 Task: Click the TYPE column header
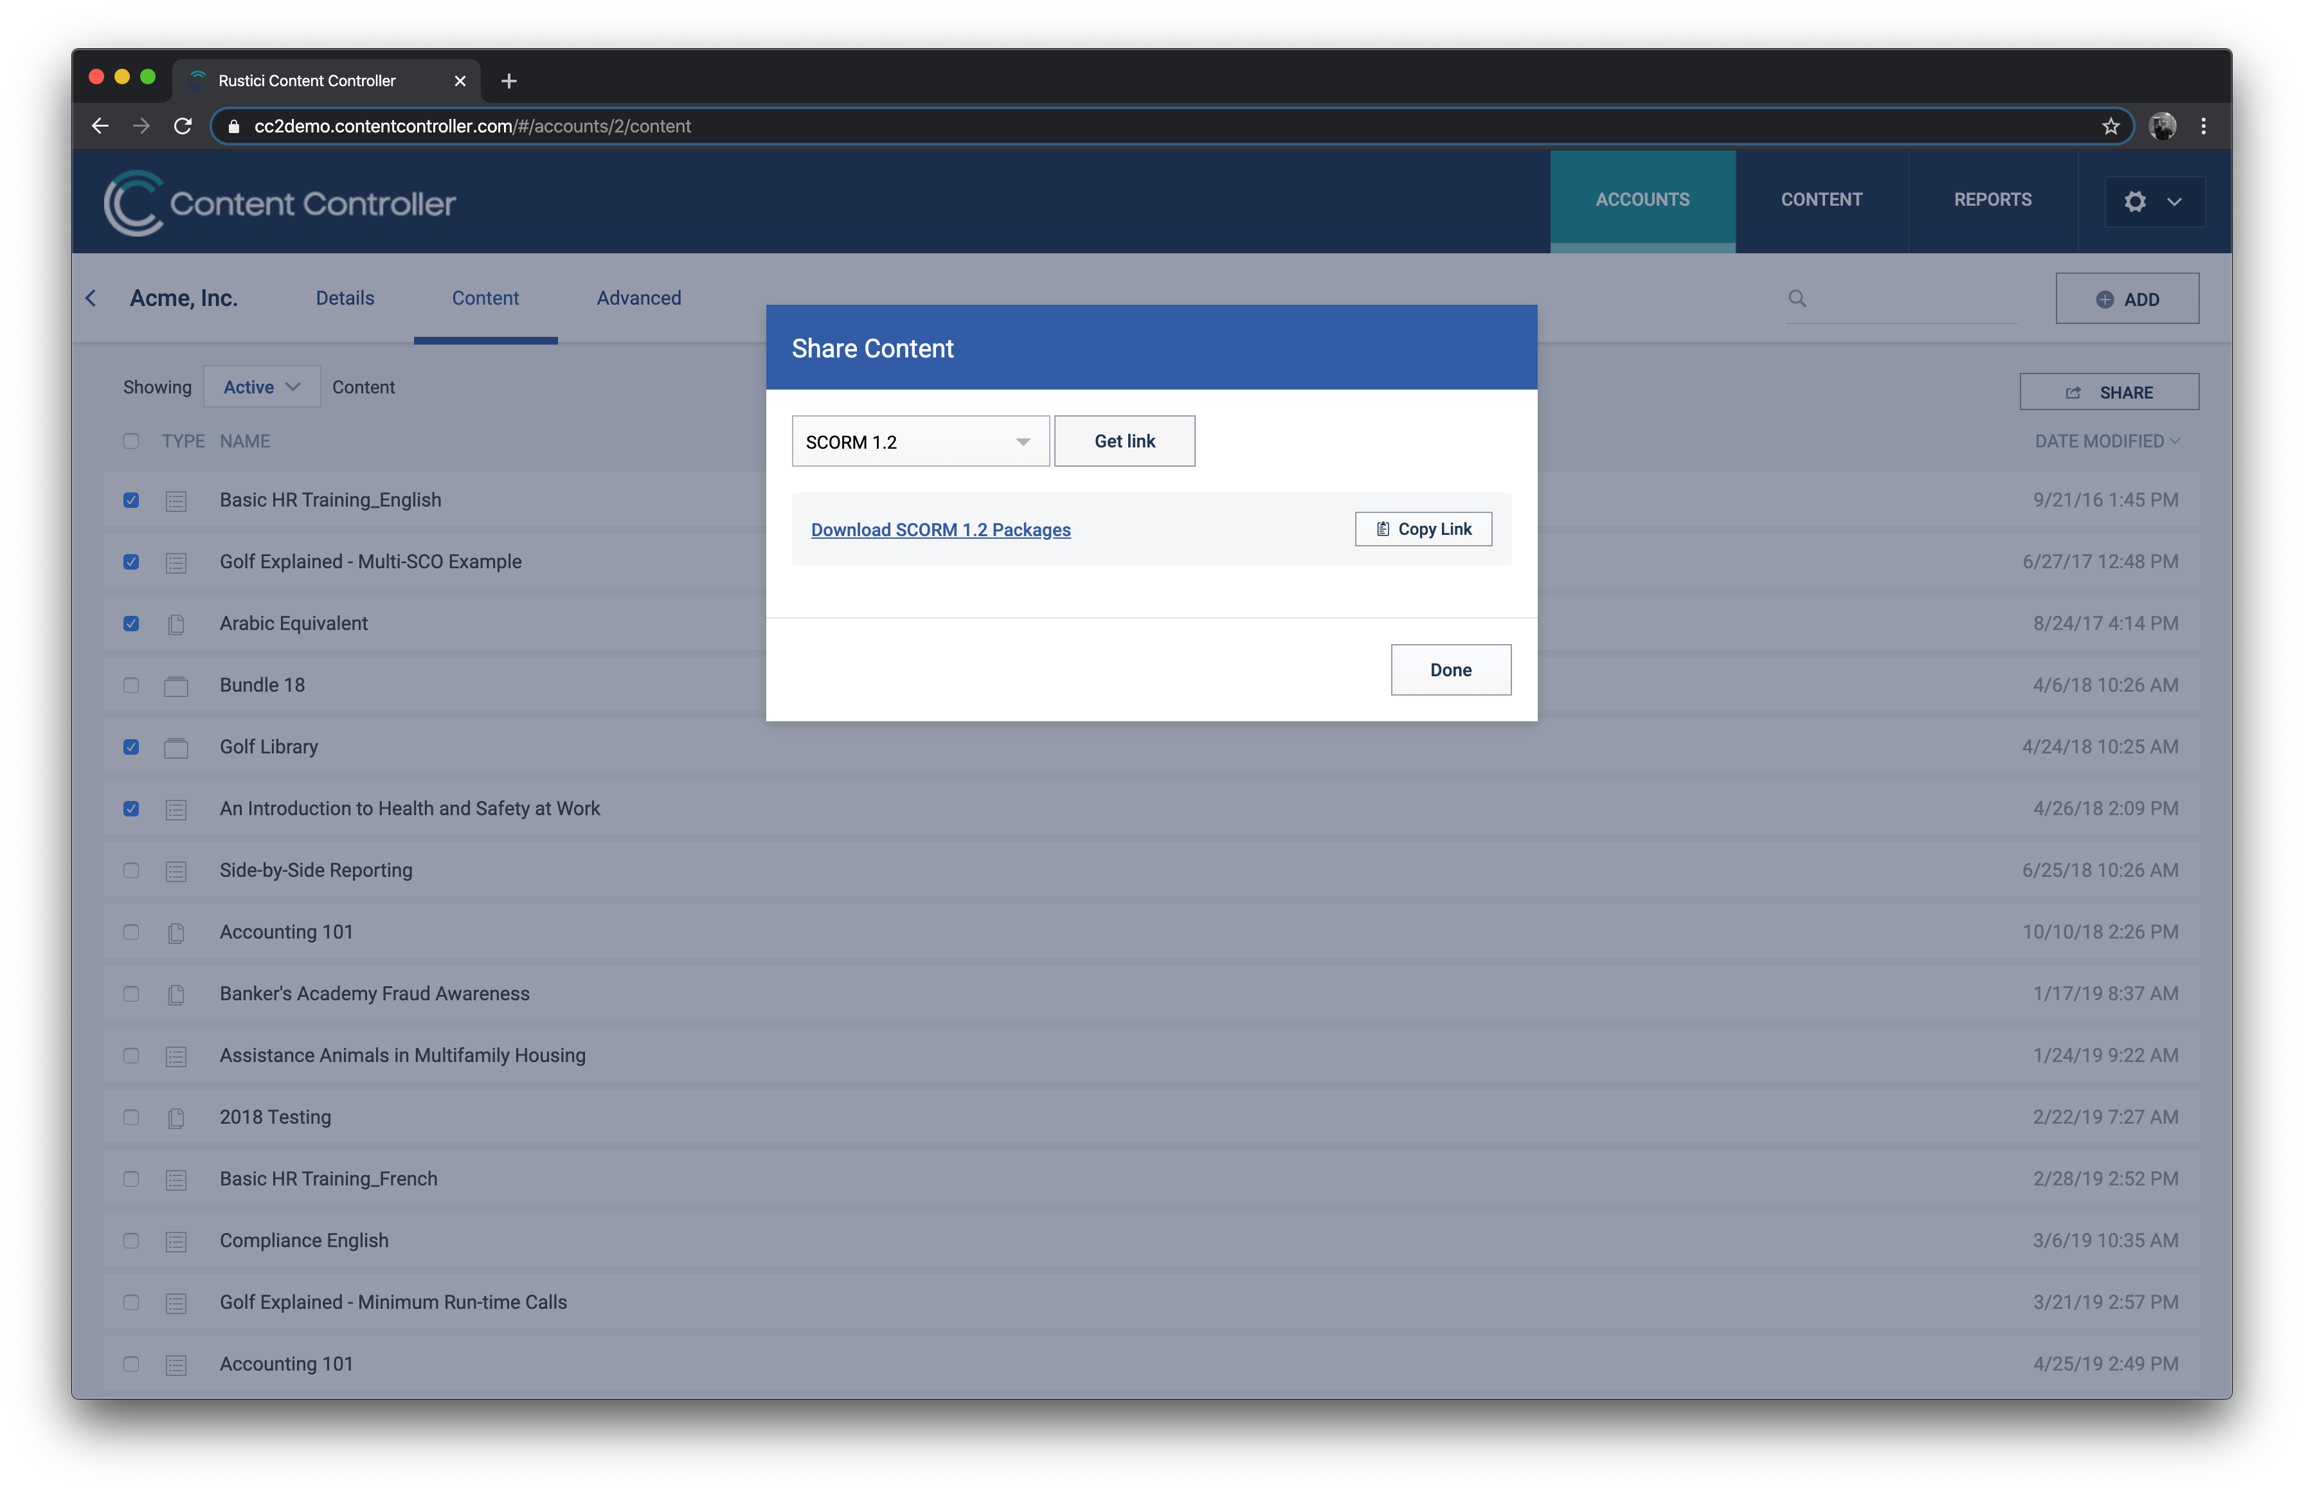pyautogui.click(x=183, y=441)
